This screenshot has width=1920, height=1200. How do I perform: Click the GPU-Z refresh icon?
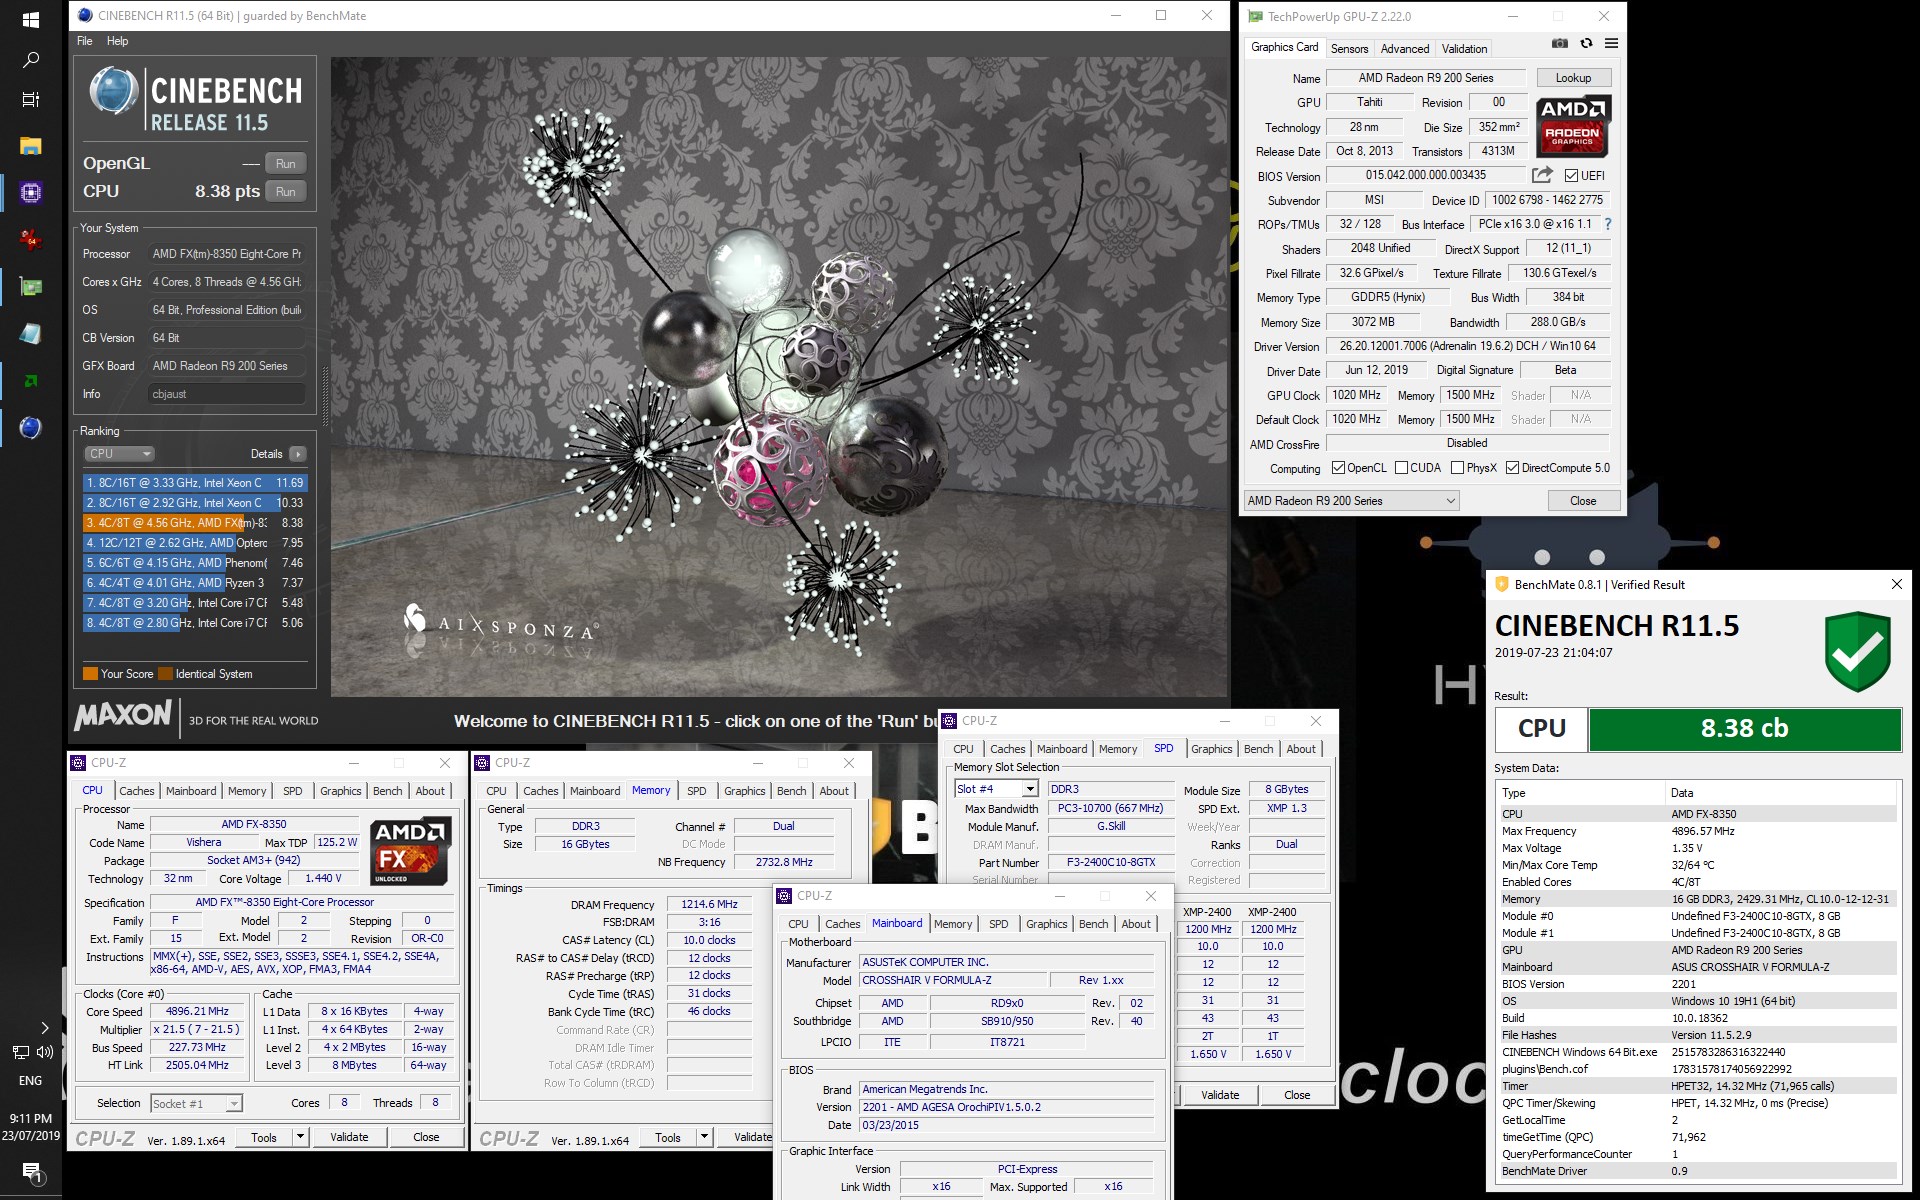coord(1586,44)
